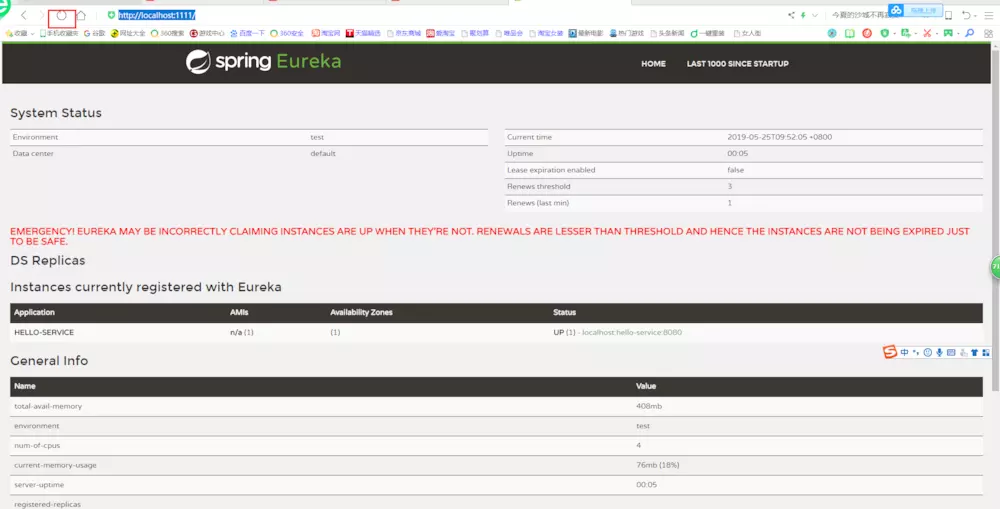Click the green security shield in address bar
This screenshot has width=1000, height=509.
111,15
